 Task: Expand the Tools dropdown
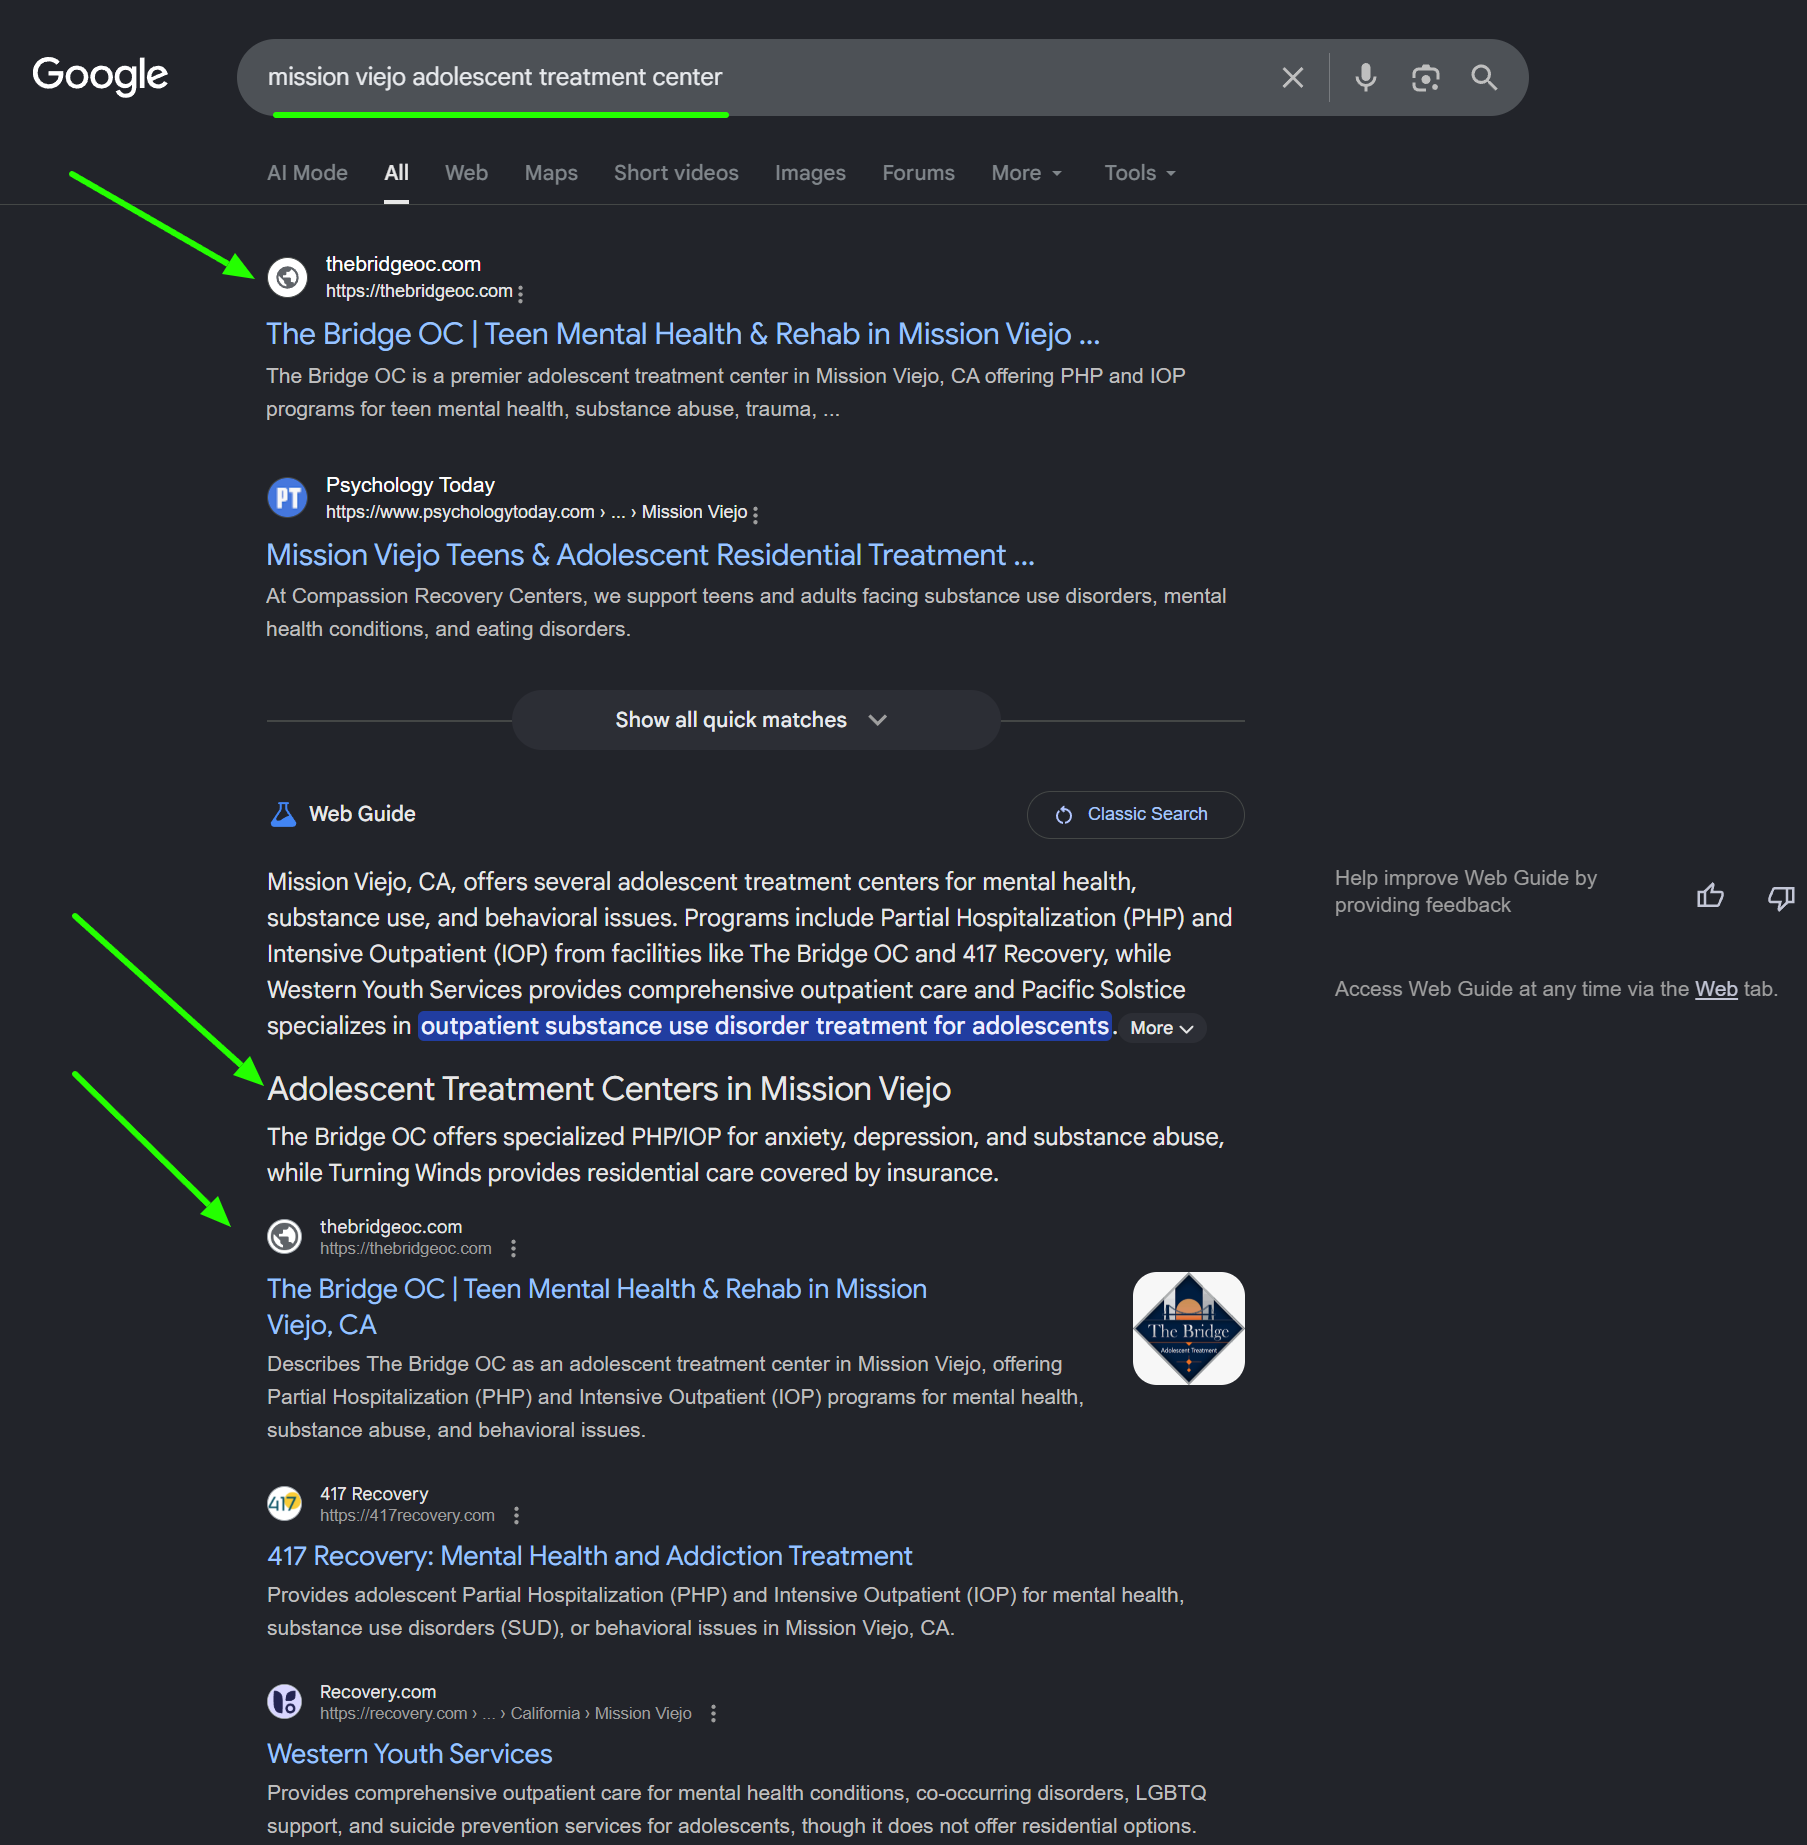[x=1139, y=173]
